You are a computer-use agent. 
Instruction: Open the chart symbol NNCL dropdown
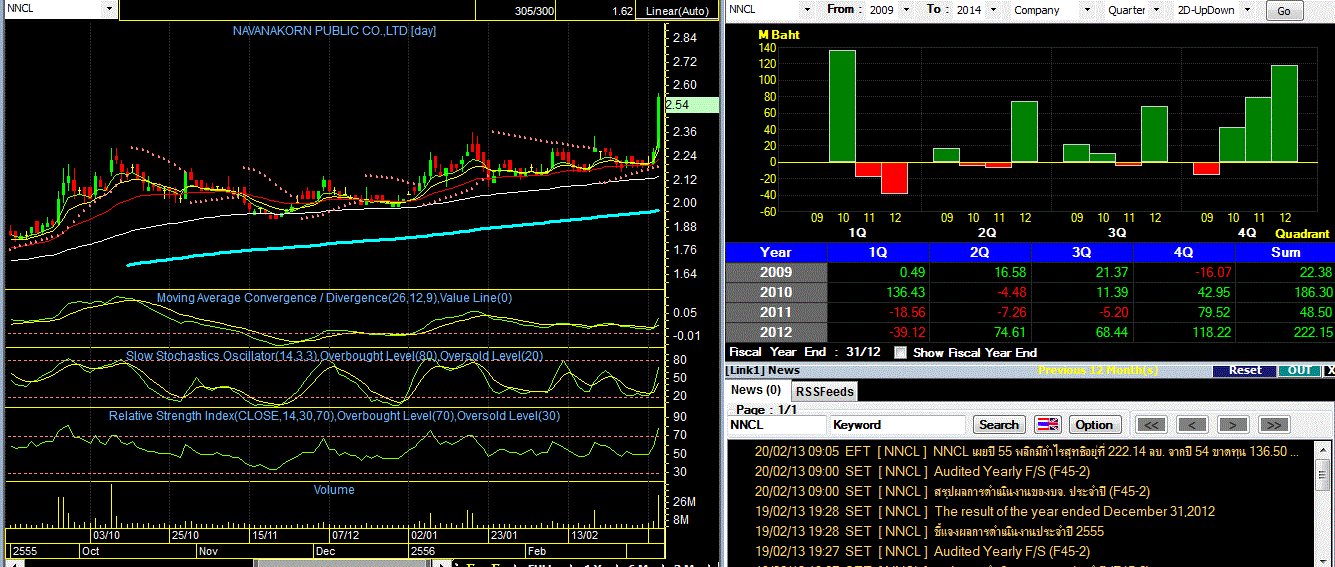pyautogui.click(x=59, y=9)
